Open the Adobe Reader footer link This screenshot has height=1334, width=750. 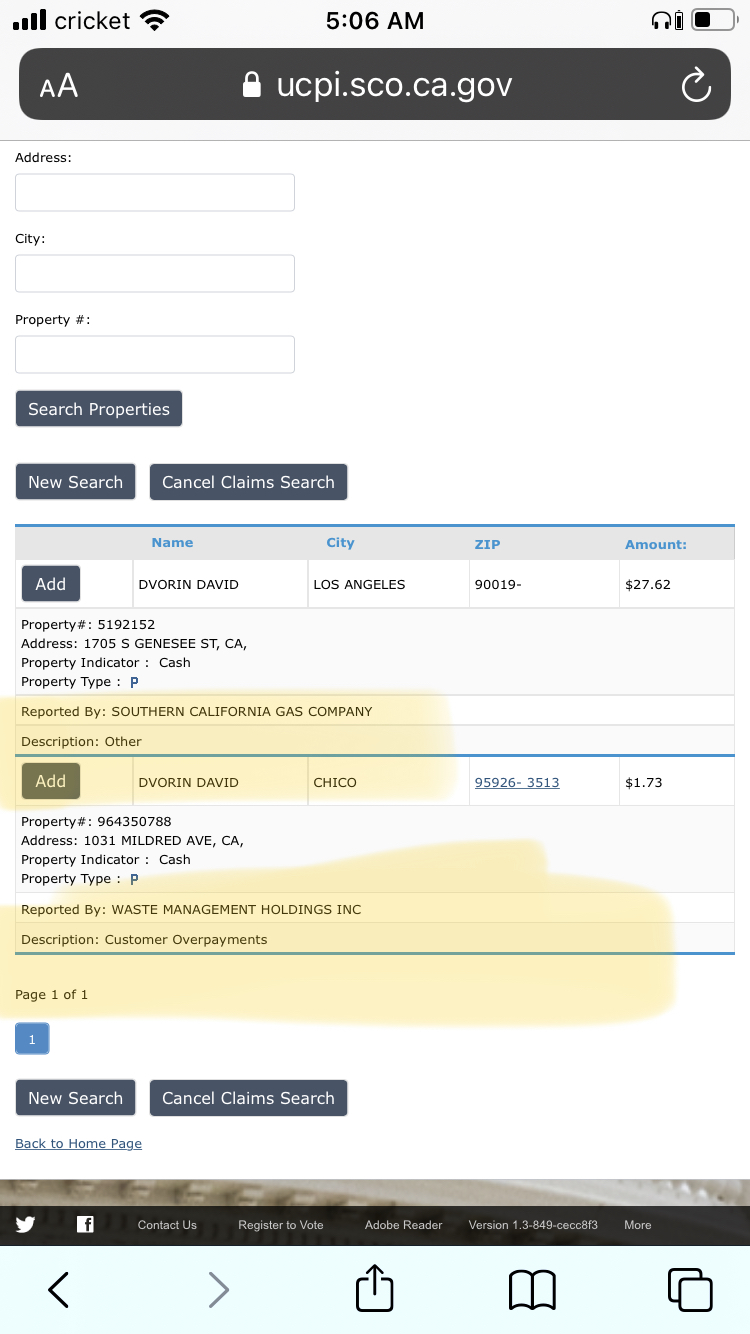pos(403,1225)
